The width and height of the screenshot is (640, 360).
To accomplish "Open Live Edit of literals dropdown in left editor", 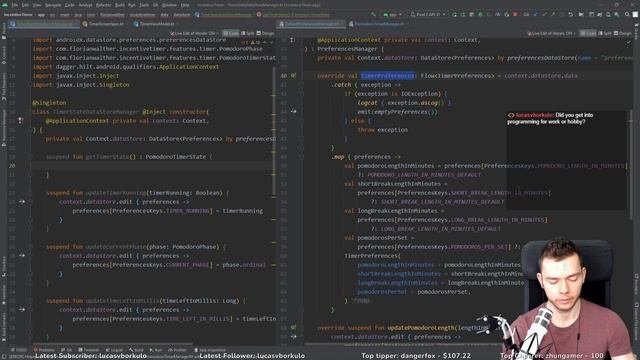I will (195, 33).
